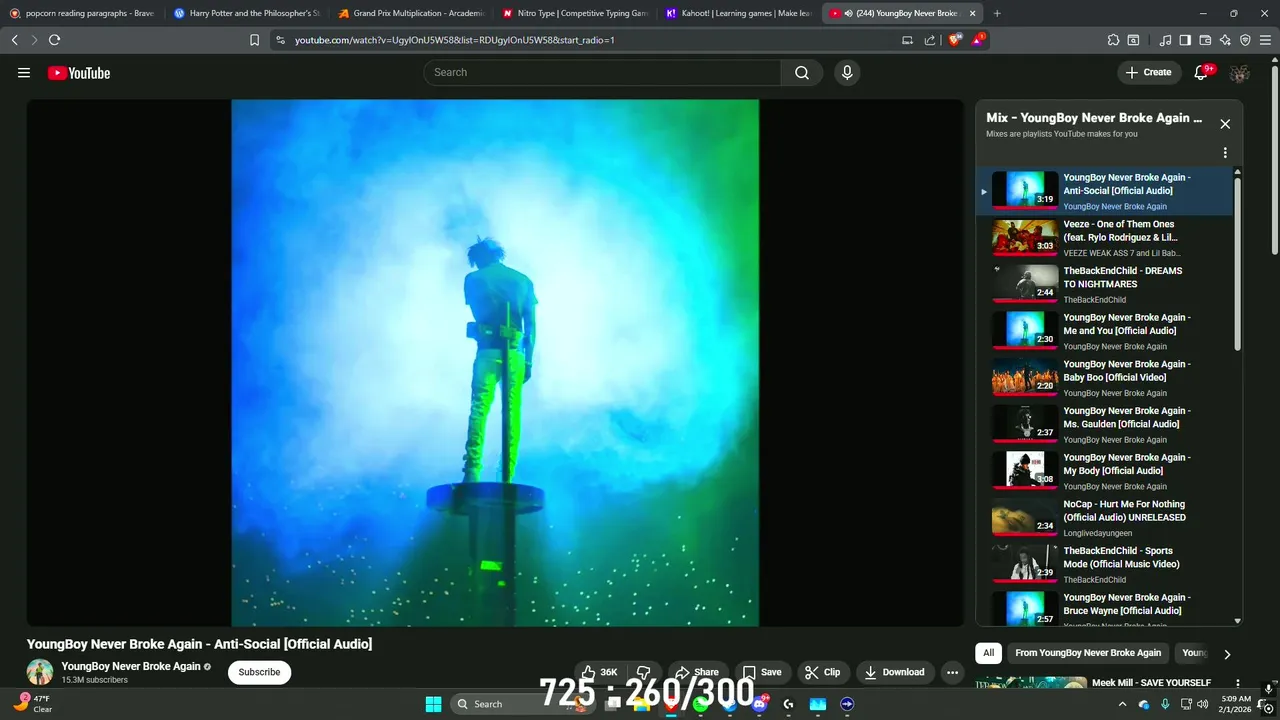Click the browser Forward arrow
Image resolution: width=1280 pixels, height=720 pixels.
click(34, 40)
